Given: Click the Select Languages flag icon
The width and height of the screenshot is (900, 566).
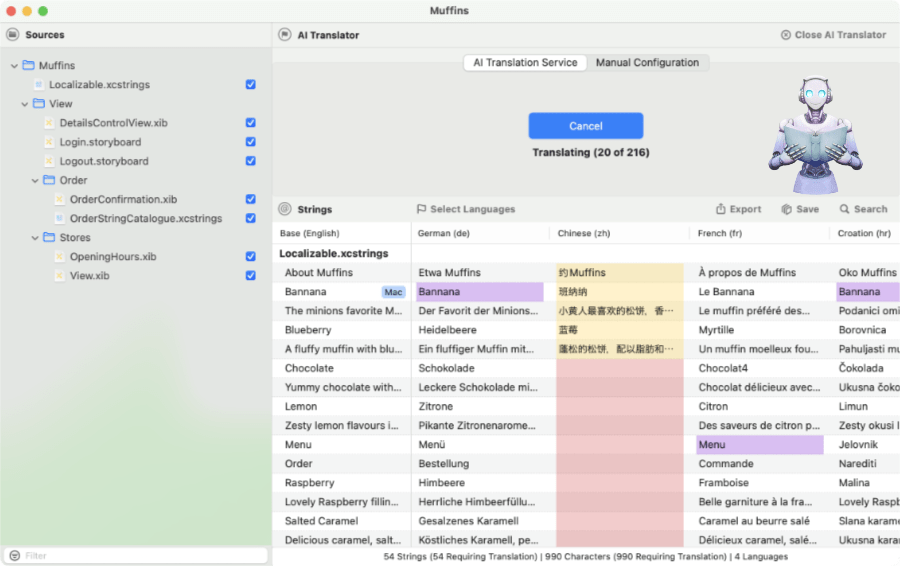Looking at the screenshot, I should coord(421,210).
